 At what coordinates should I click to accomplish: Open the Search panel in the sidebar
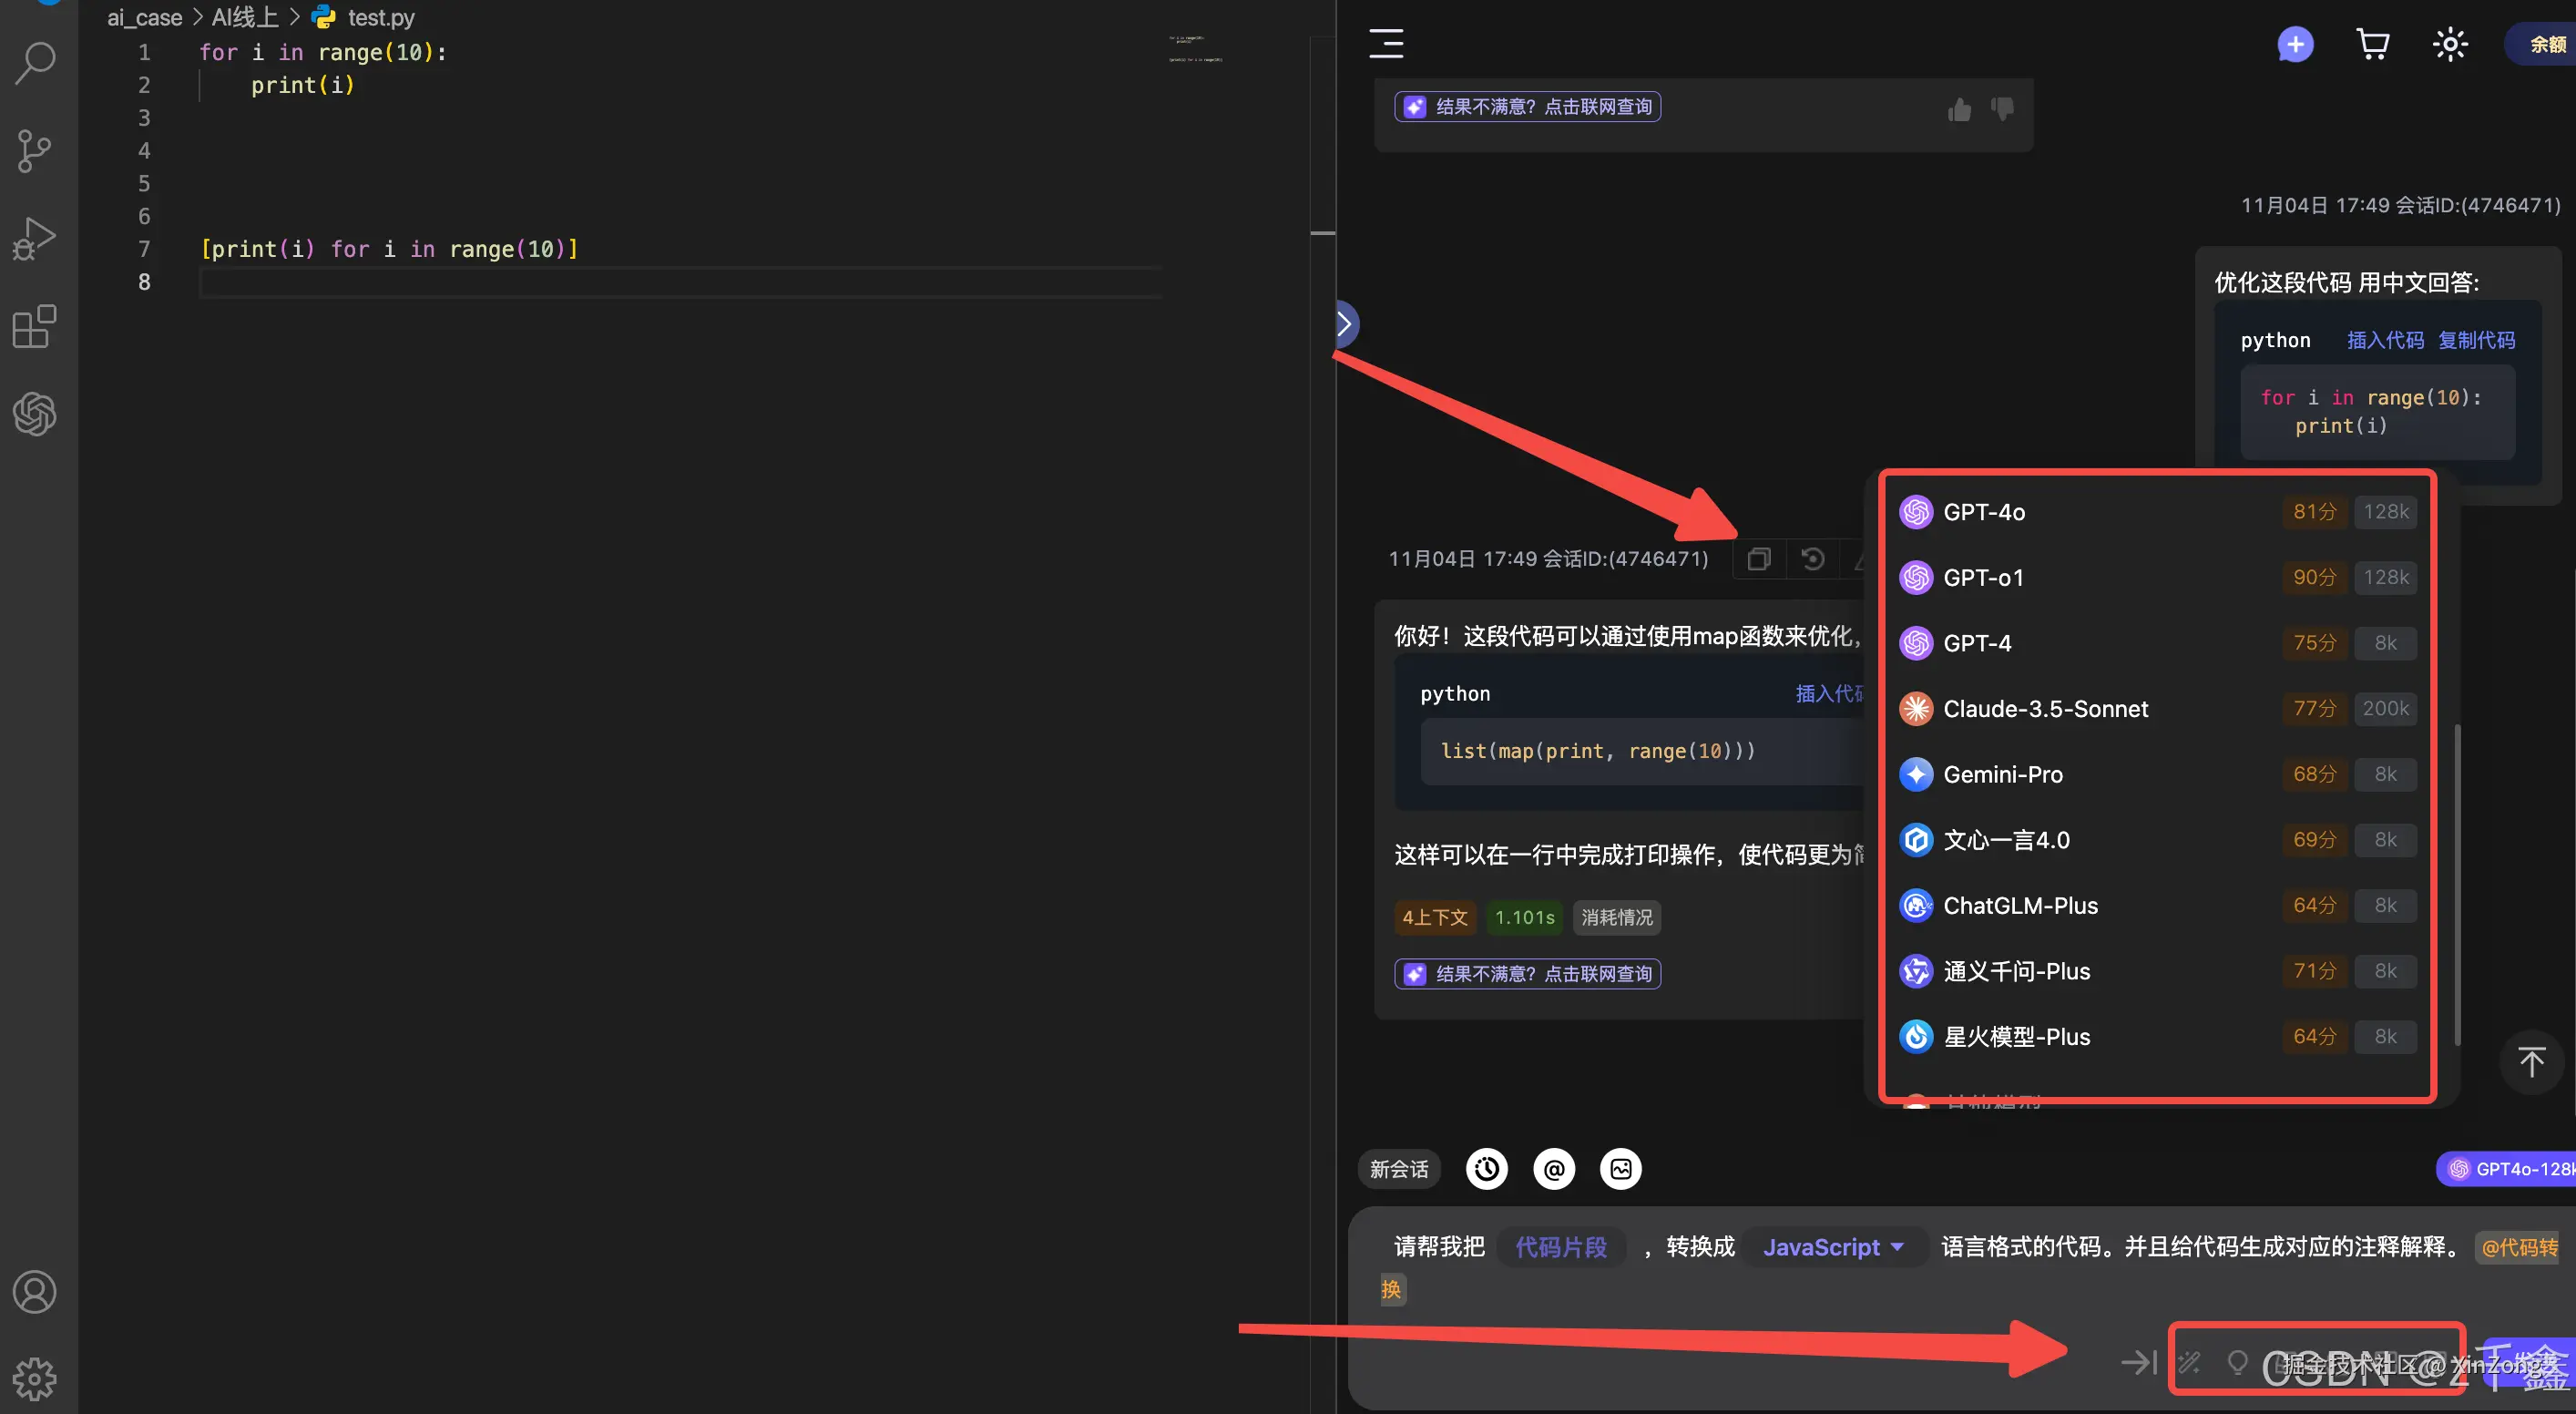[x=35, y=62]
